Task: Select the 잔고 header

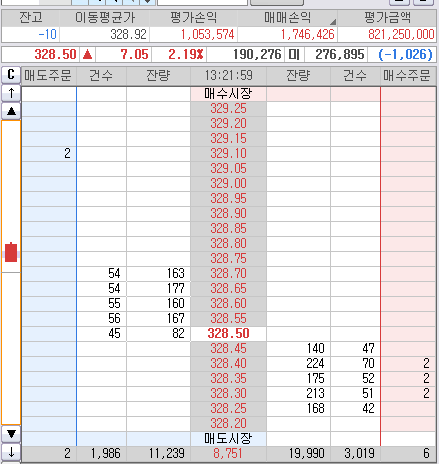Action: 31,18
